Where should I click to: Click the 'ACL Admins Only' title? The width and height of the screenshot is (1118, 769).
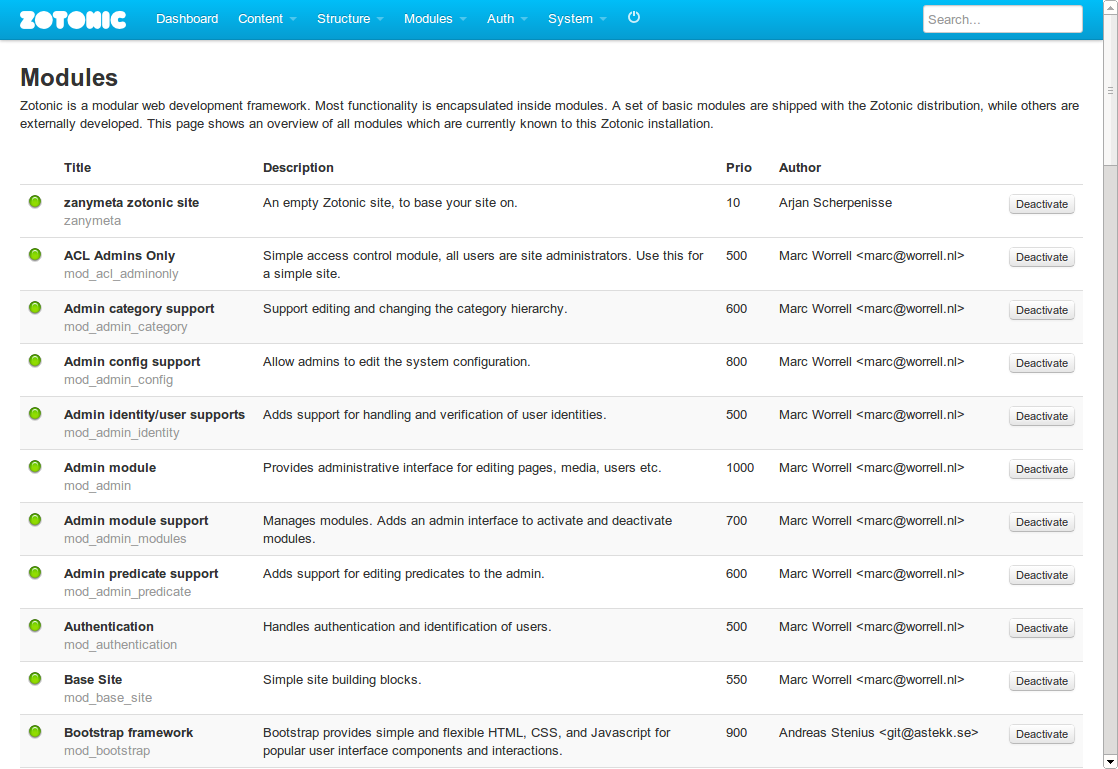119,255
